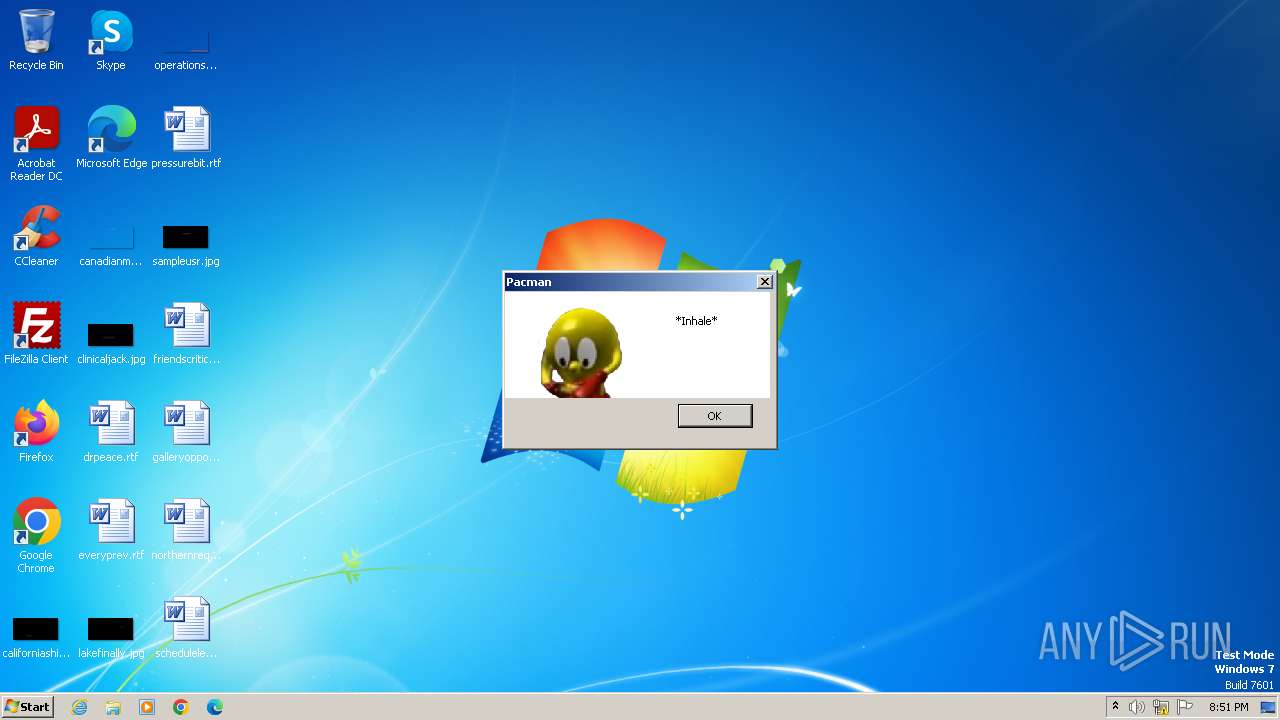Screen dimensions: 1280x720
Task: Open Acrobat Reader DC shortcut
Action: coord(36,144)
